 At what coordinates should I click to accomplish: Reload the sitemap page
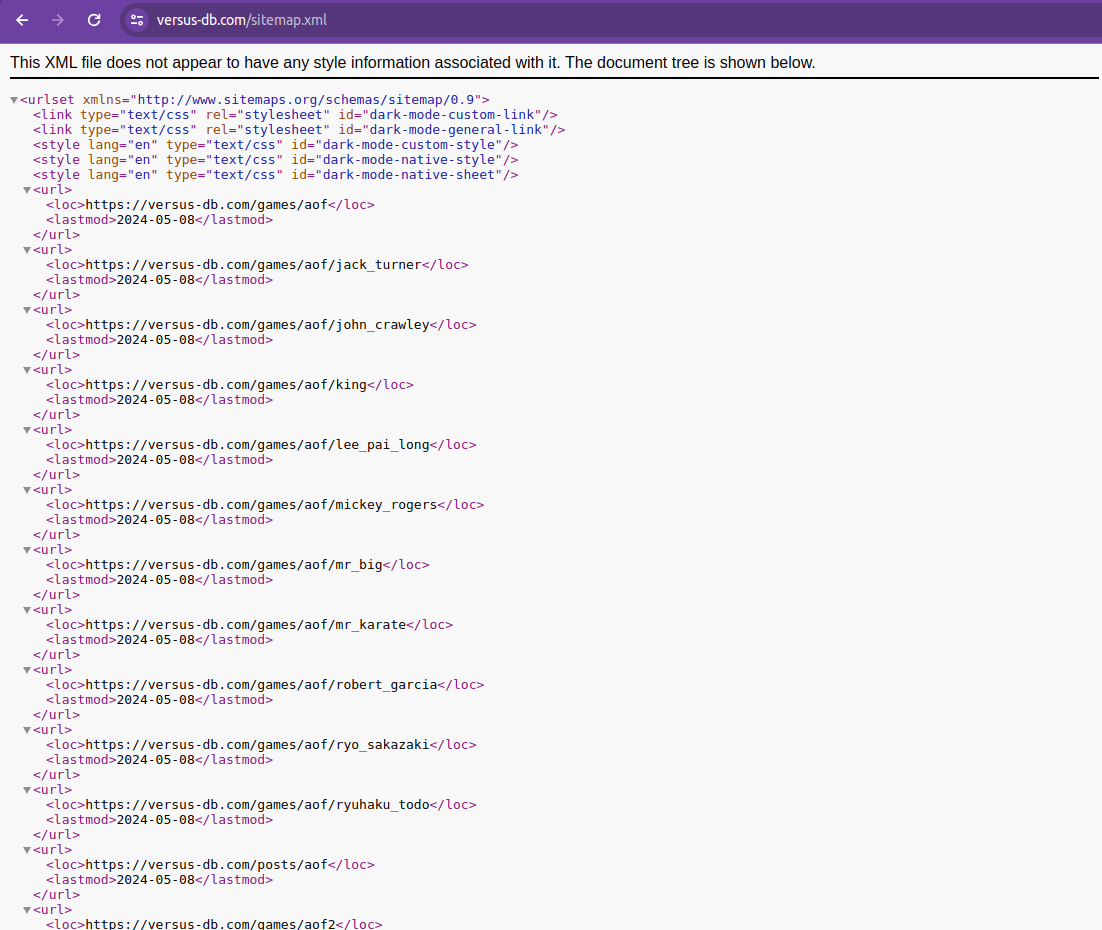point(93,20)
